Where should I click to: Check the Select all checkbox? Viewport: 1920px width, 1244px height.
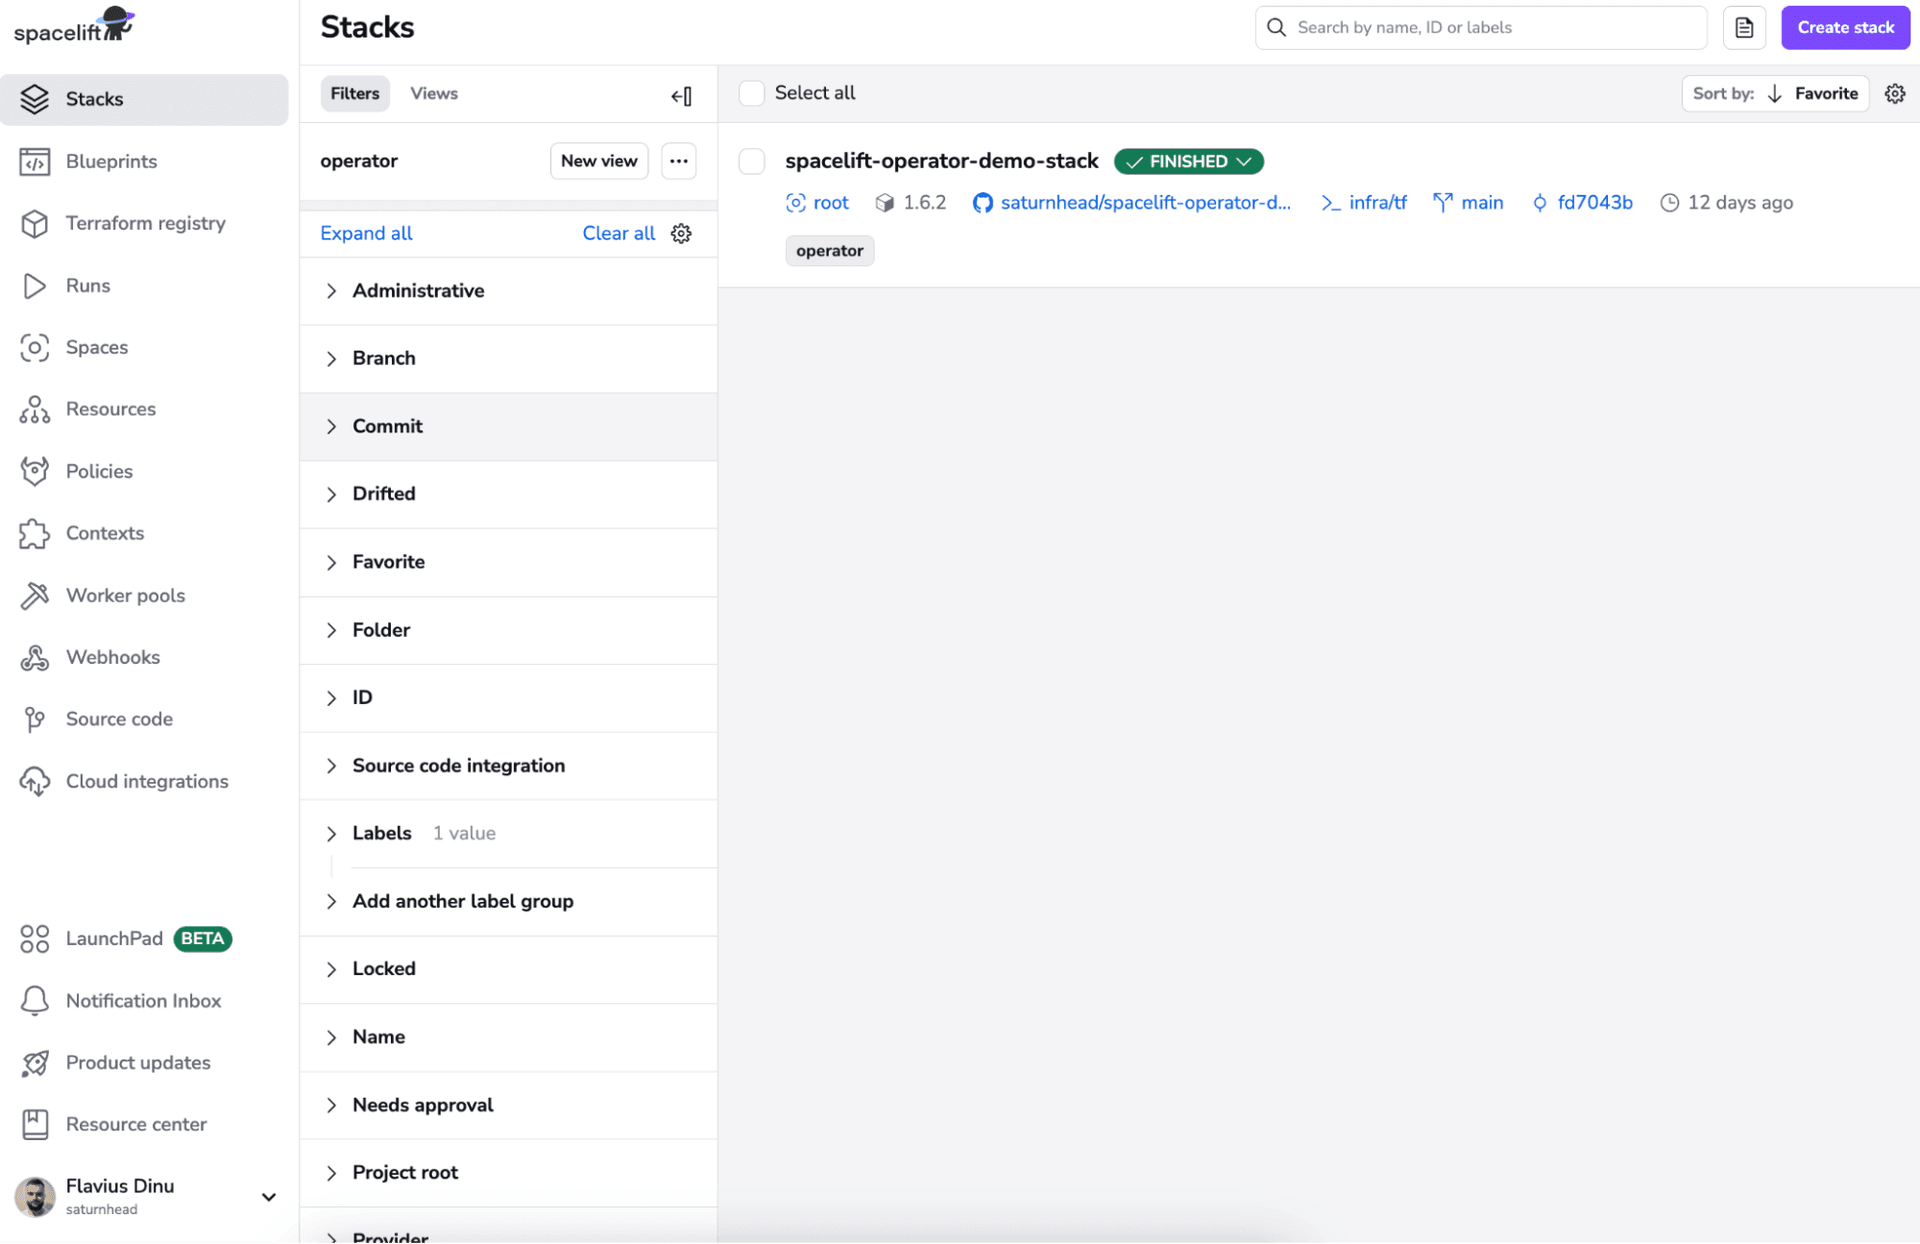pyautogui.click(x=751, y=92)
